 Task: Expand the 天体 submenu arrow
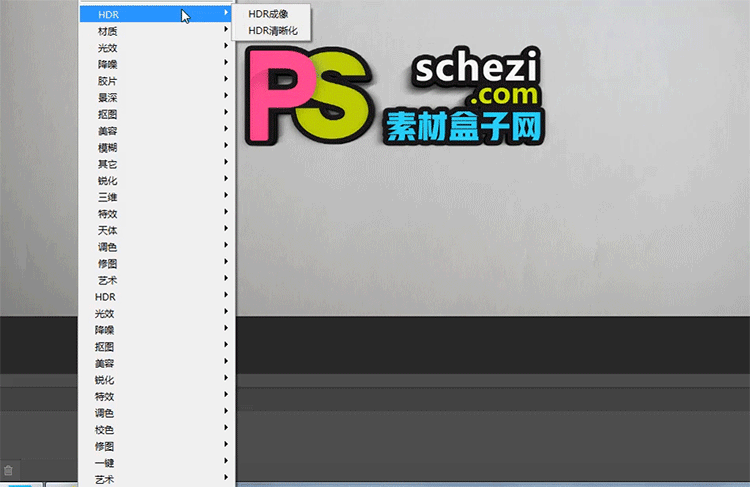[x=226, y=228]
